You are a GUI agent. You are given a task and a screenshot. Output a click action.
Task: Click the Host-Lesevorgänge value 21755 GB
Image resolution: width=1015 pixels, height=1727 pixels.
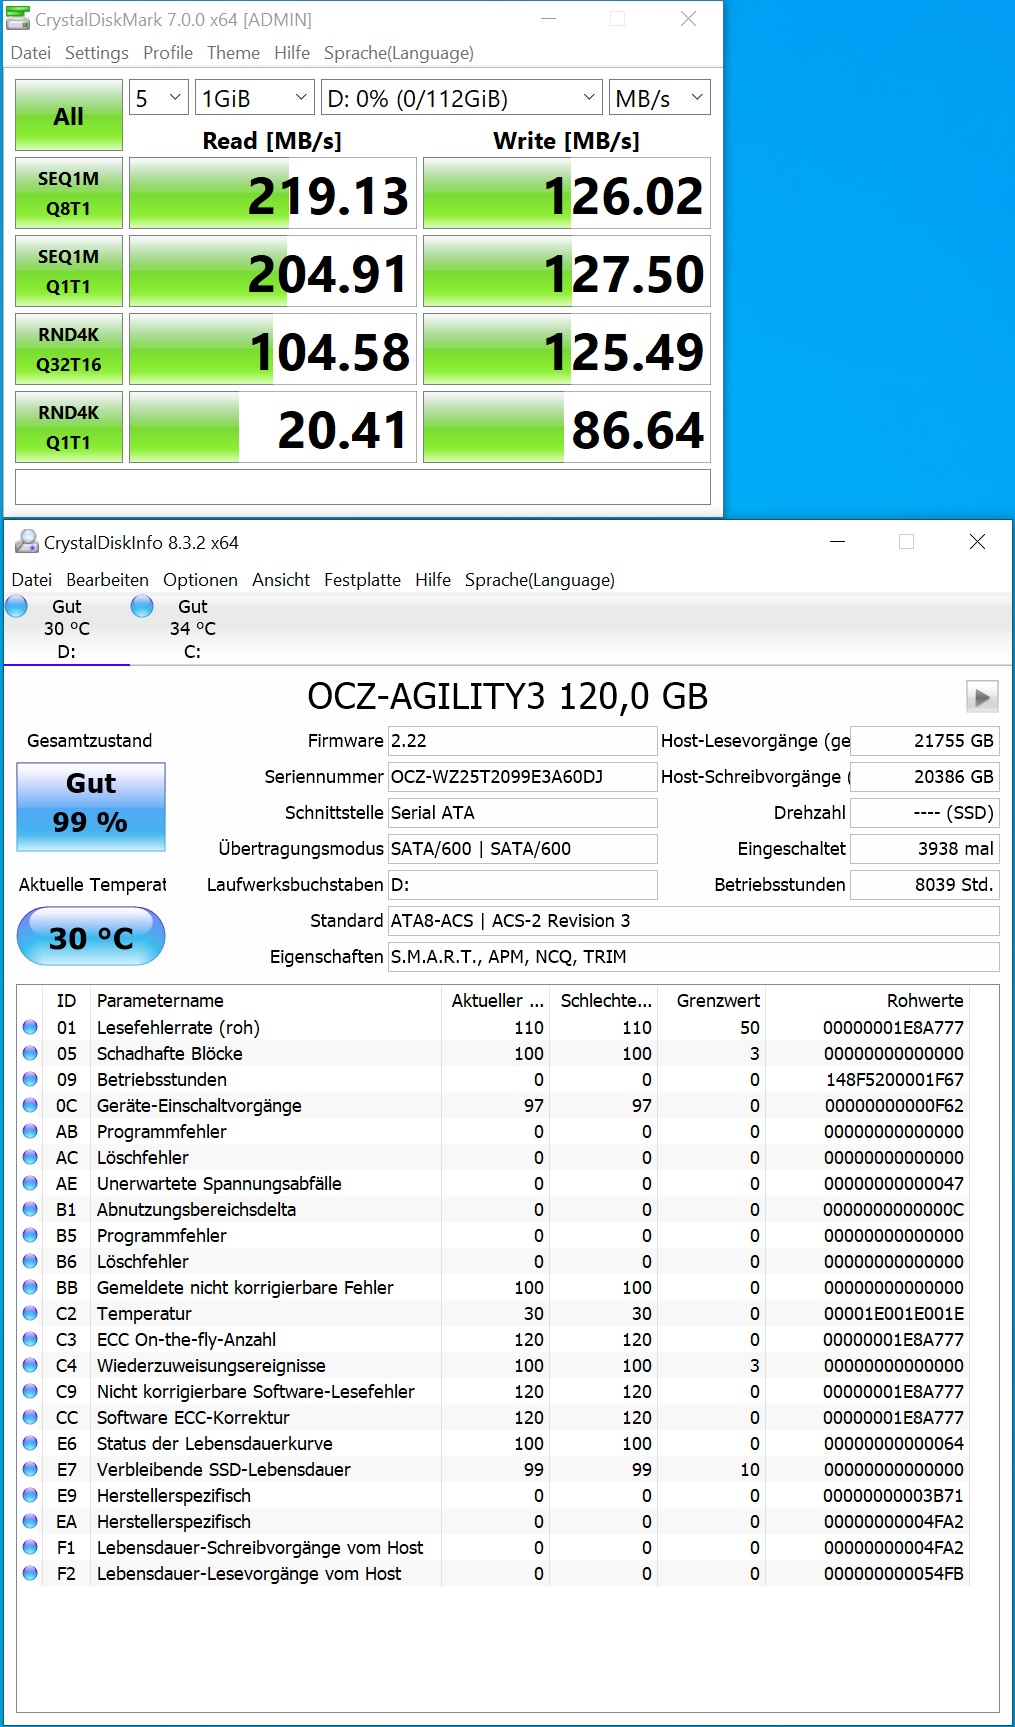click(x=924, y=741)
